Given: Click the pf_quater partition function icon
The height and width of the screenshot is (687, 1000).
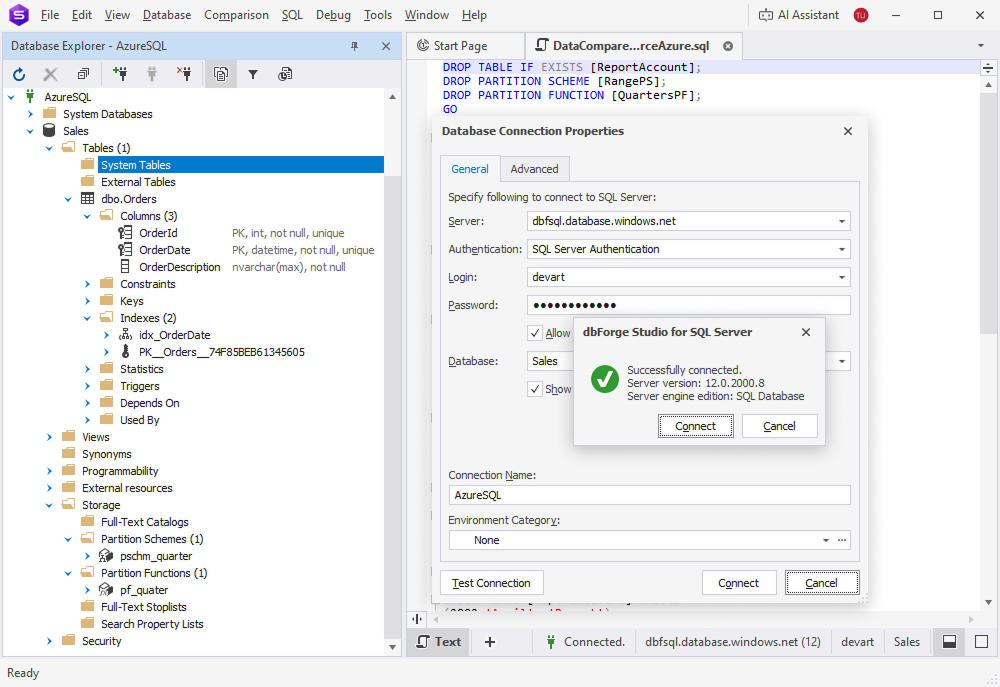Looking at the screenshot, I should click(107, 589).
